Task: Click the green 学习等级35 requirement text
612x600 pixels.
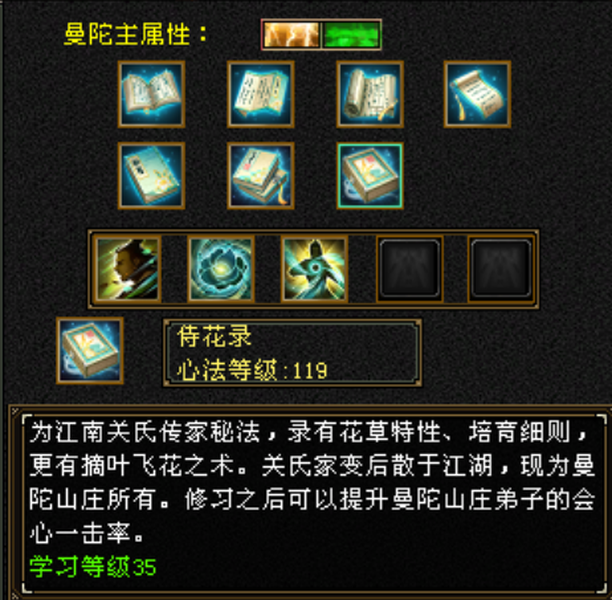Action: (x=93, y=566)
